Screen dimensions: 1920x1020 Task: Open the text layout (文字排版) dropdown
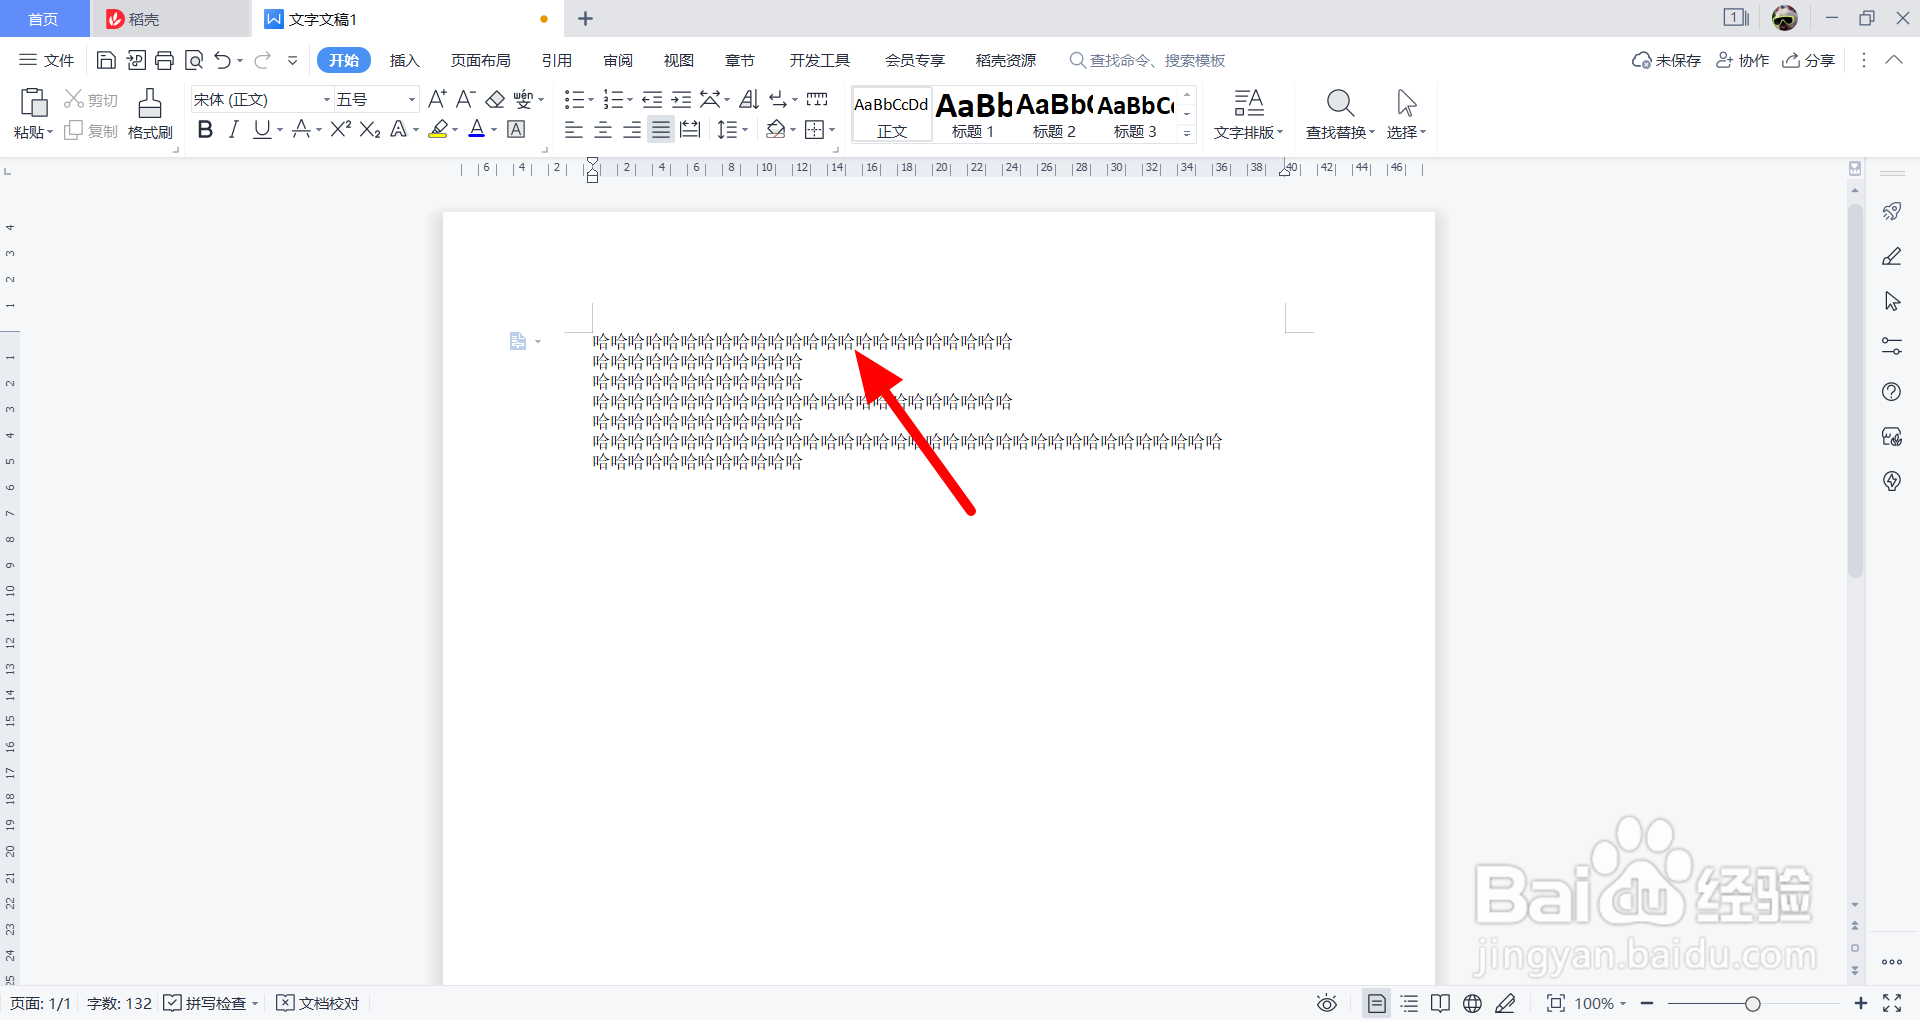(x=1248, y=113)
